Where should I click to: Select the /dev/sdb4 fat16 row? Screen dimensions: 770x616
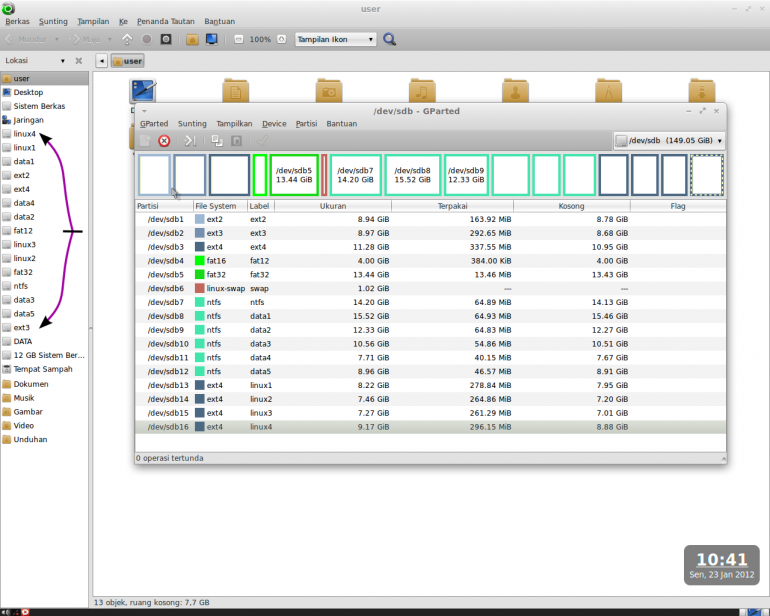431,261
